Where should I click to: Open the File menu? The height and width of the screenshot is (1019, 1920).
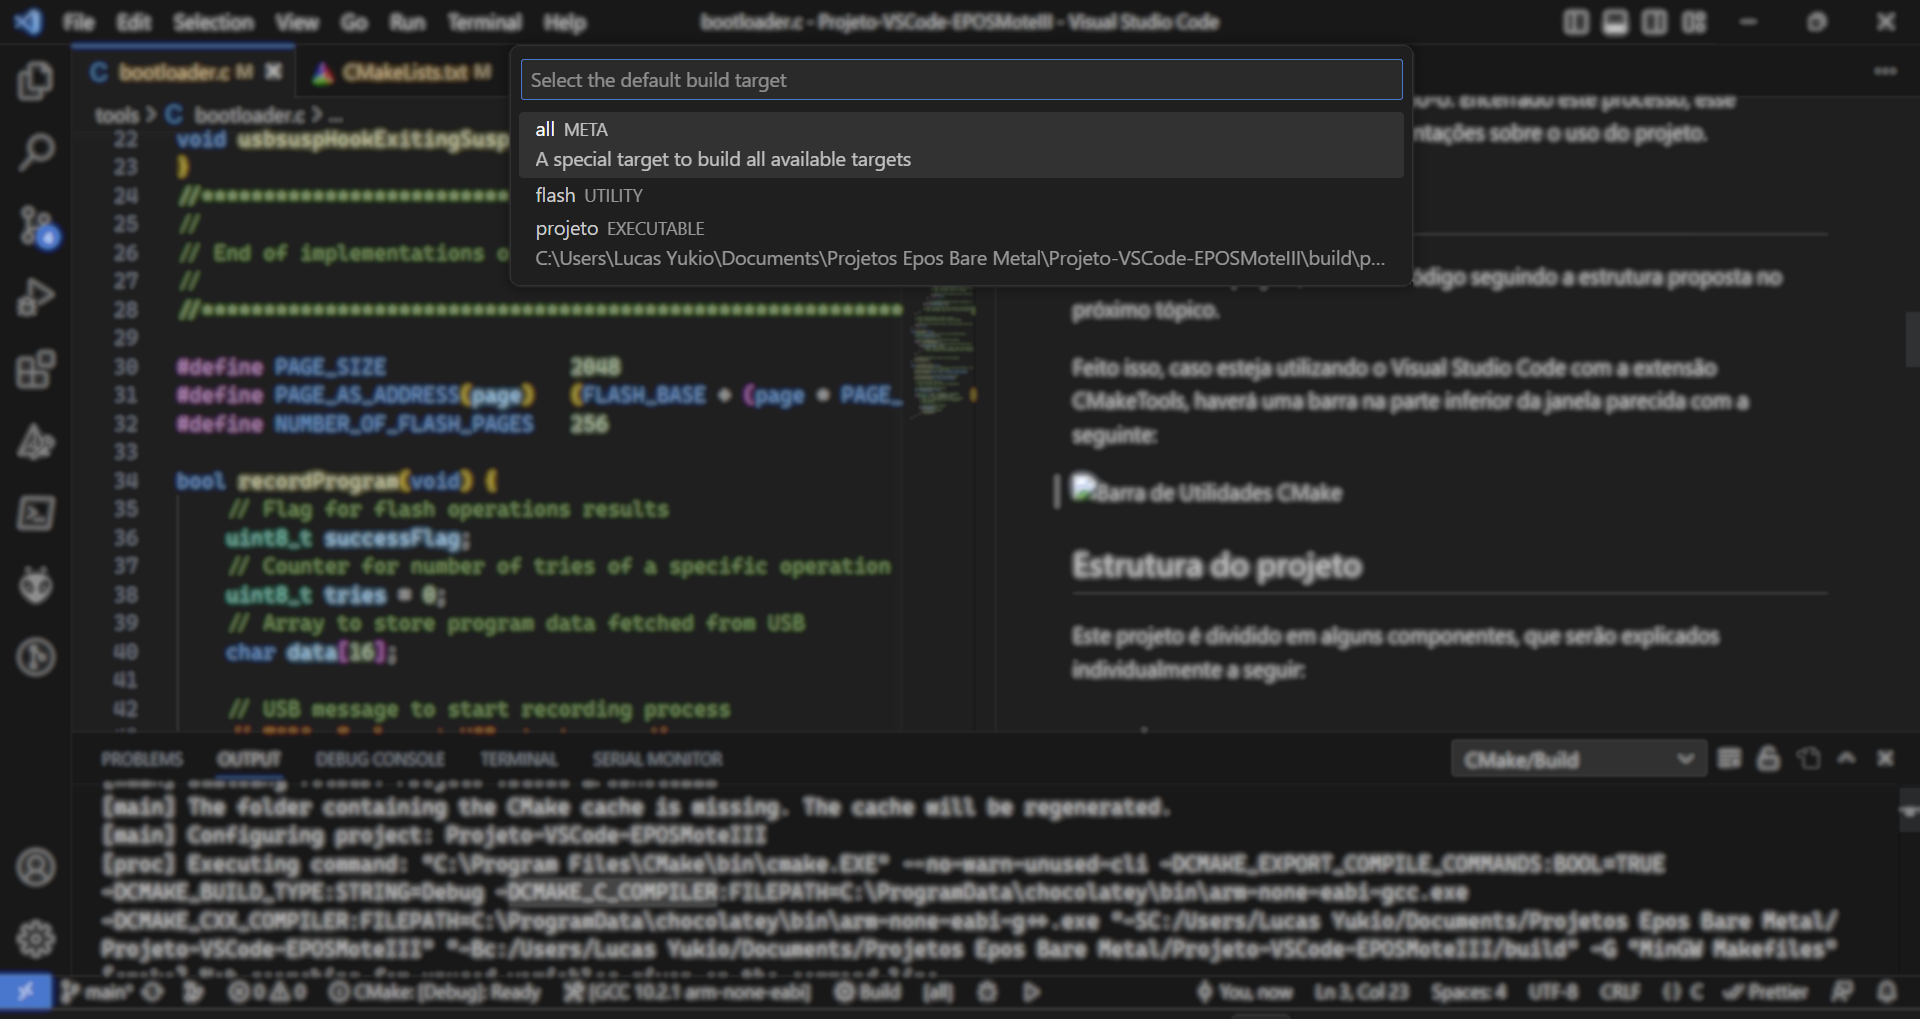78,22
